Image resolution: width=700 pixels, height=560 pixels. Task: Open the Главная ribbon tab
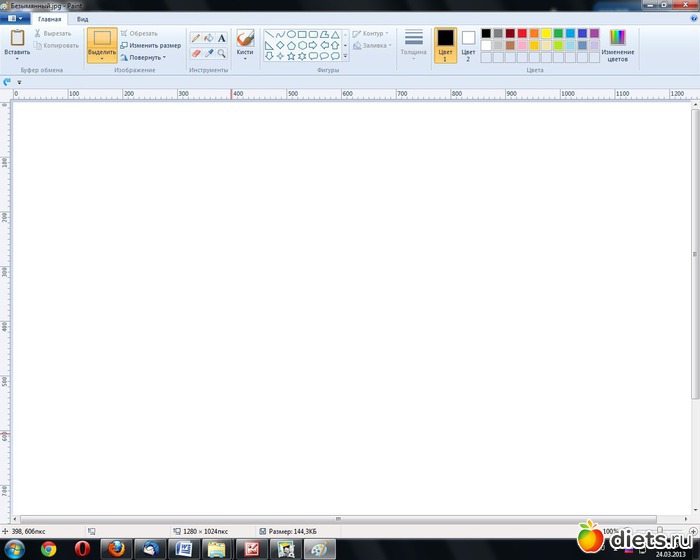[49, 19]
